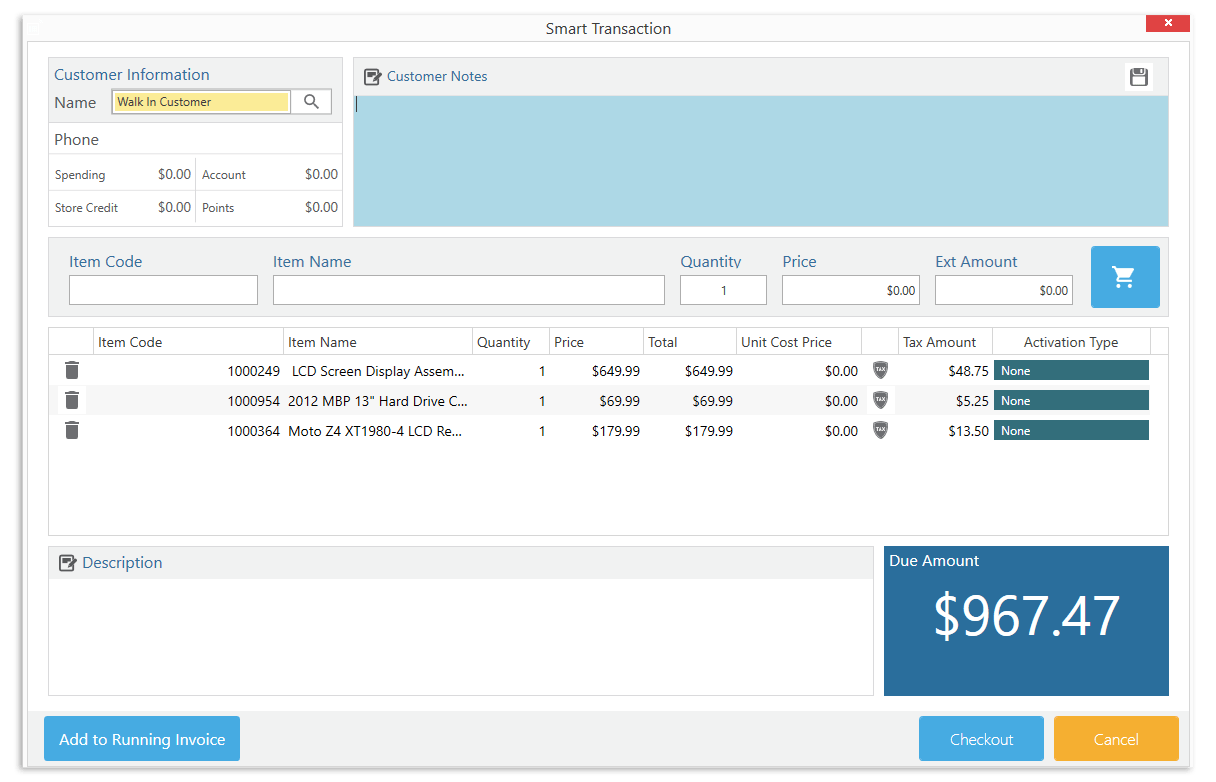Delete the Moto Z4 XT1980-4 line item
The width and height of the screenshot is (1216, 782).
71,430
